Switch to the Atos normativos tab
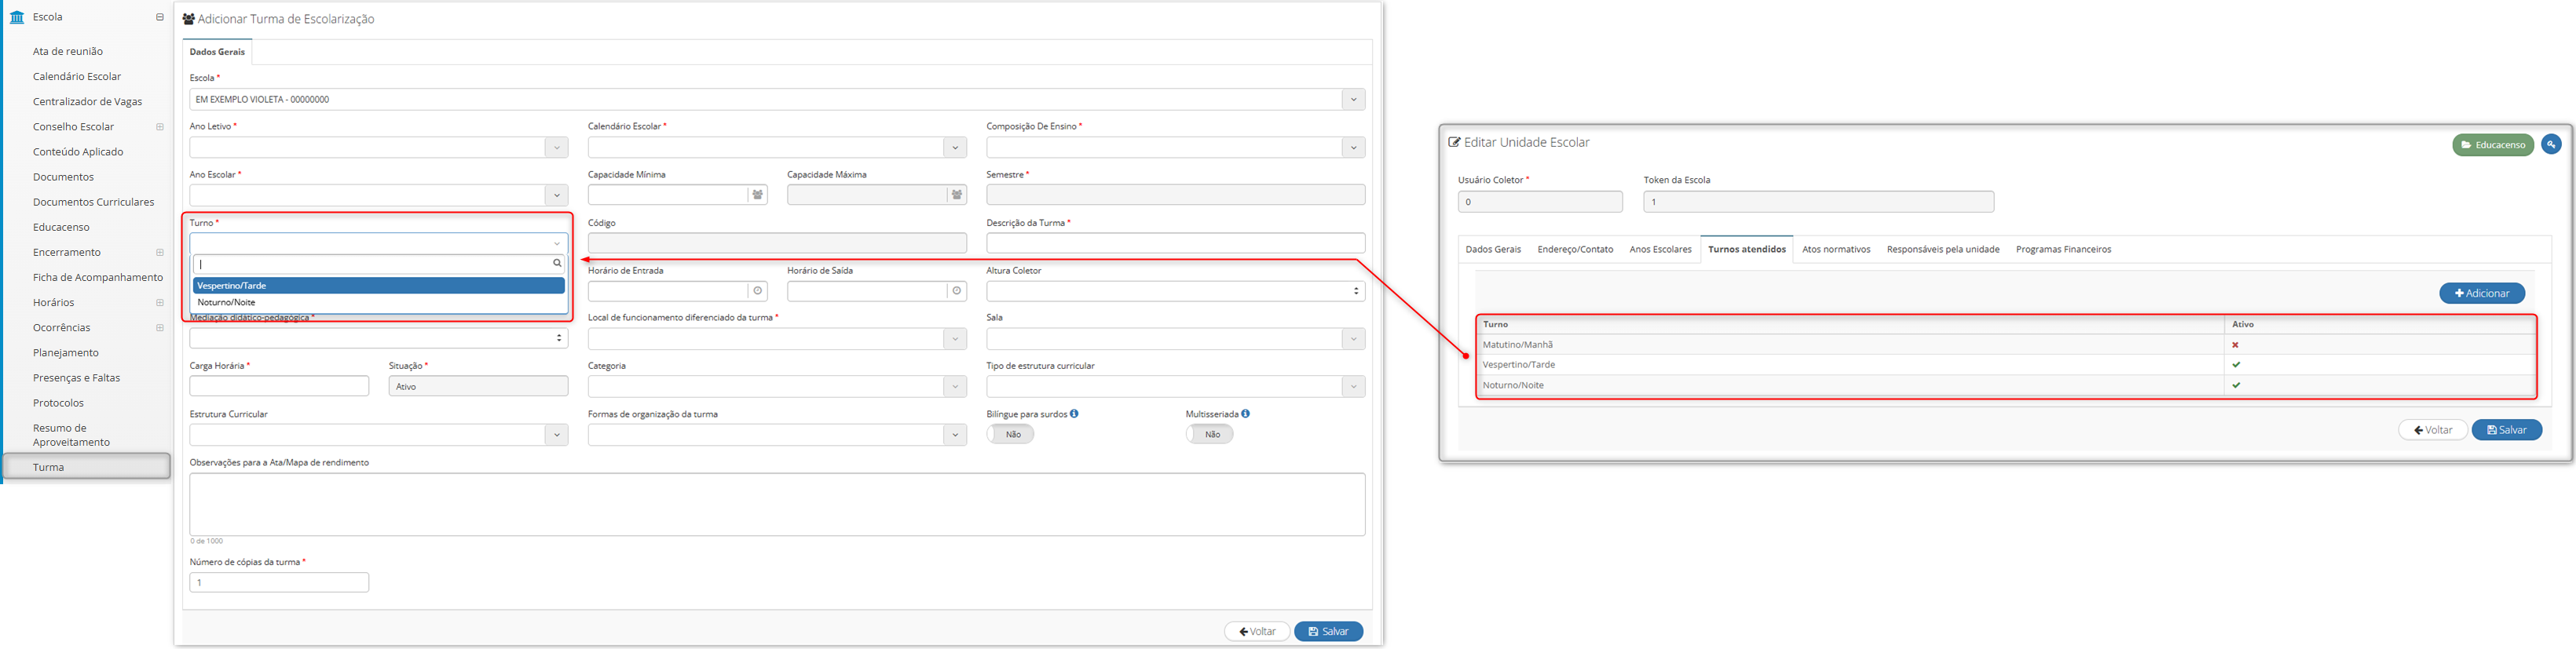2576x649 pixels. 1836,249
